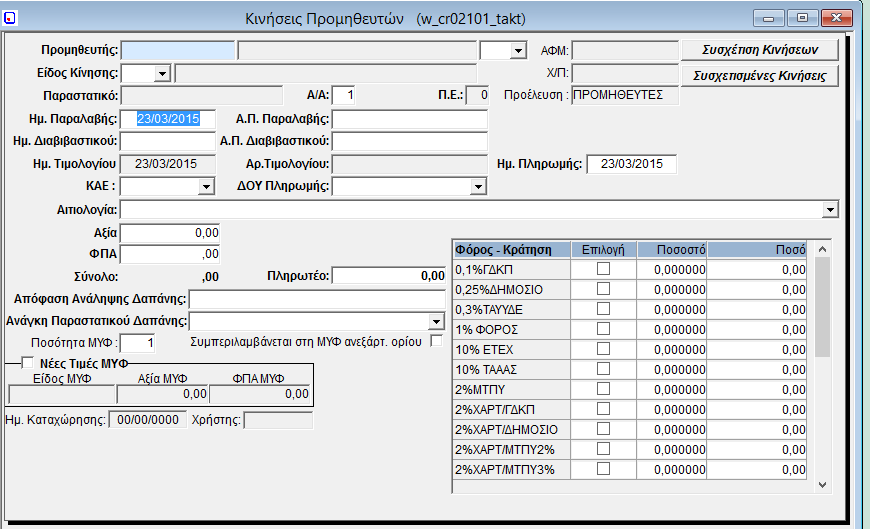The width and height of the screenshot is (870, 529).
Task: Click the tax table scroll down arrow
Action: click(x=822, y=485)
